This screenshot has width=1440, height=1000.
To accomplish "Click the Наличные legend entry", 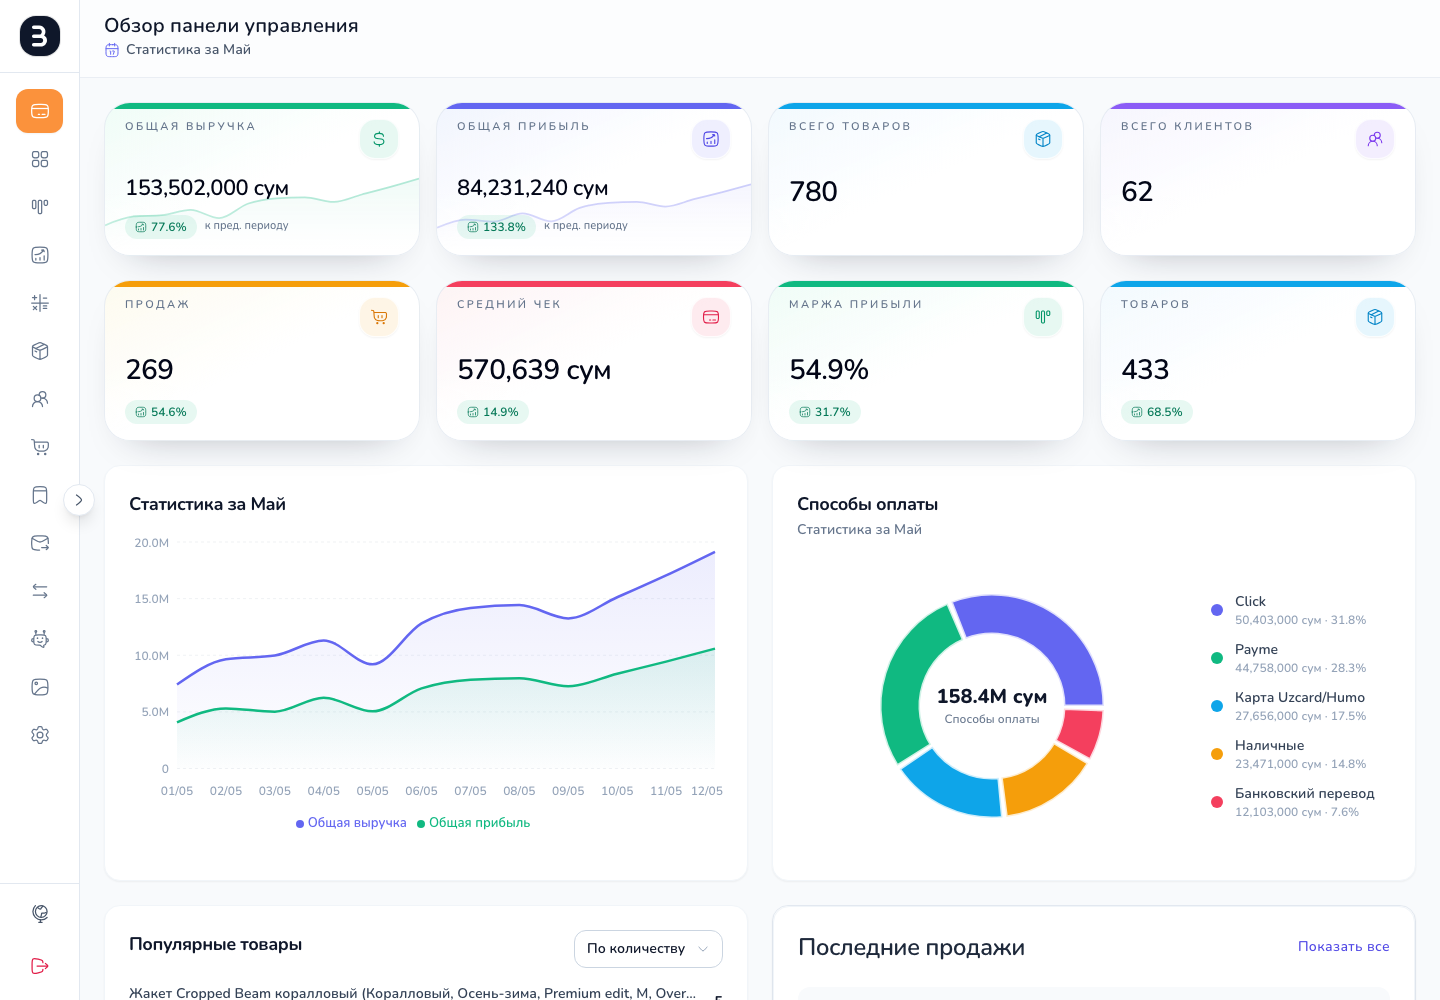I will (x=1289, y=754).
